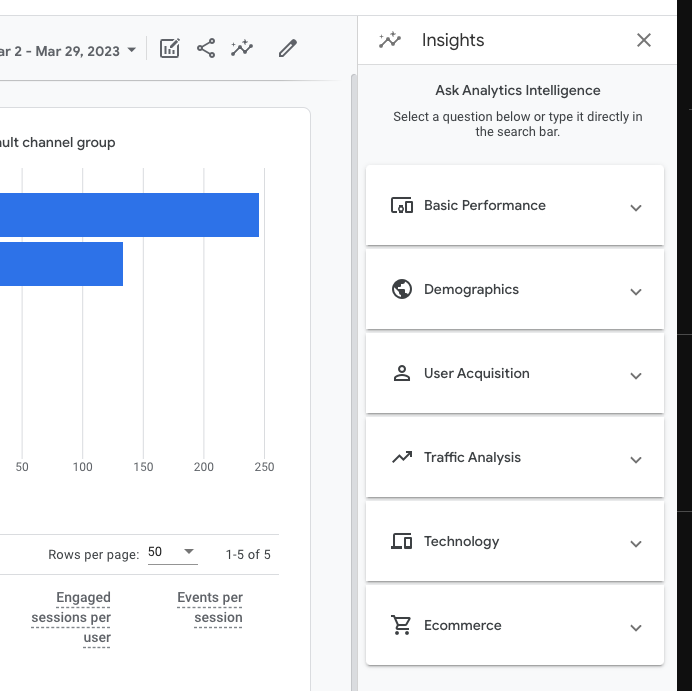This screenshot has height=691, width=692.
Task: Click the User Acquisition person icon
Action: pyautogui.click(x=402, y=373)
